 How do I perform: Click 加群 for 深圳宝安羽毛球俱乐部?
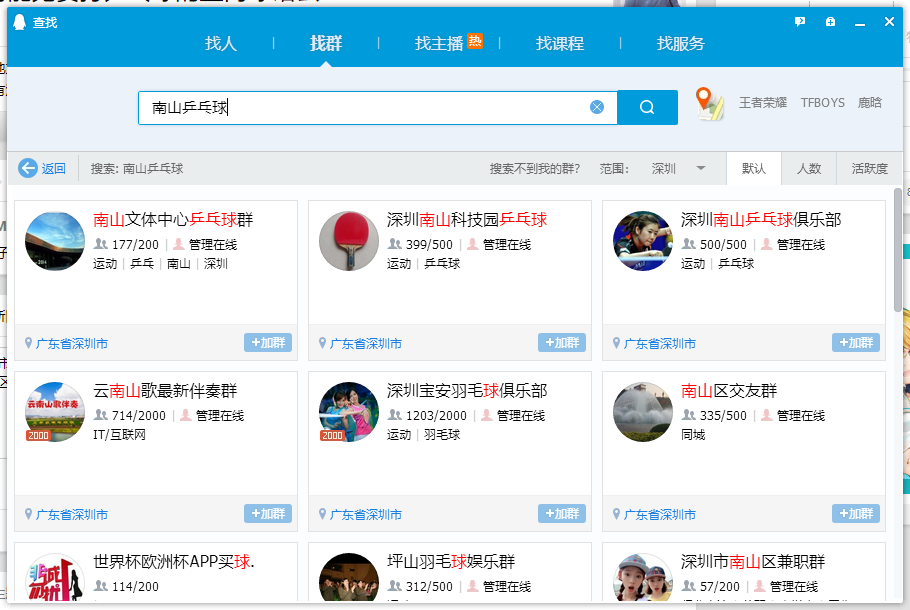562,514
